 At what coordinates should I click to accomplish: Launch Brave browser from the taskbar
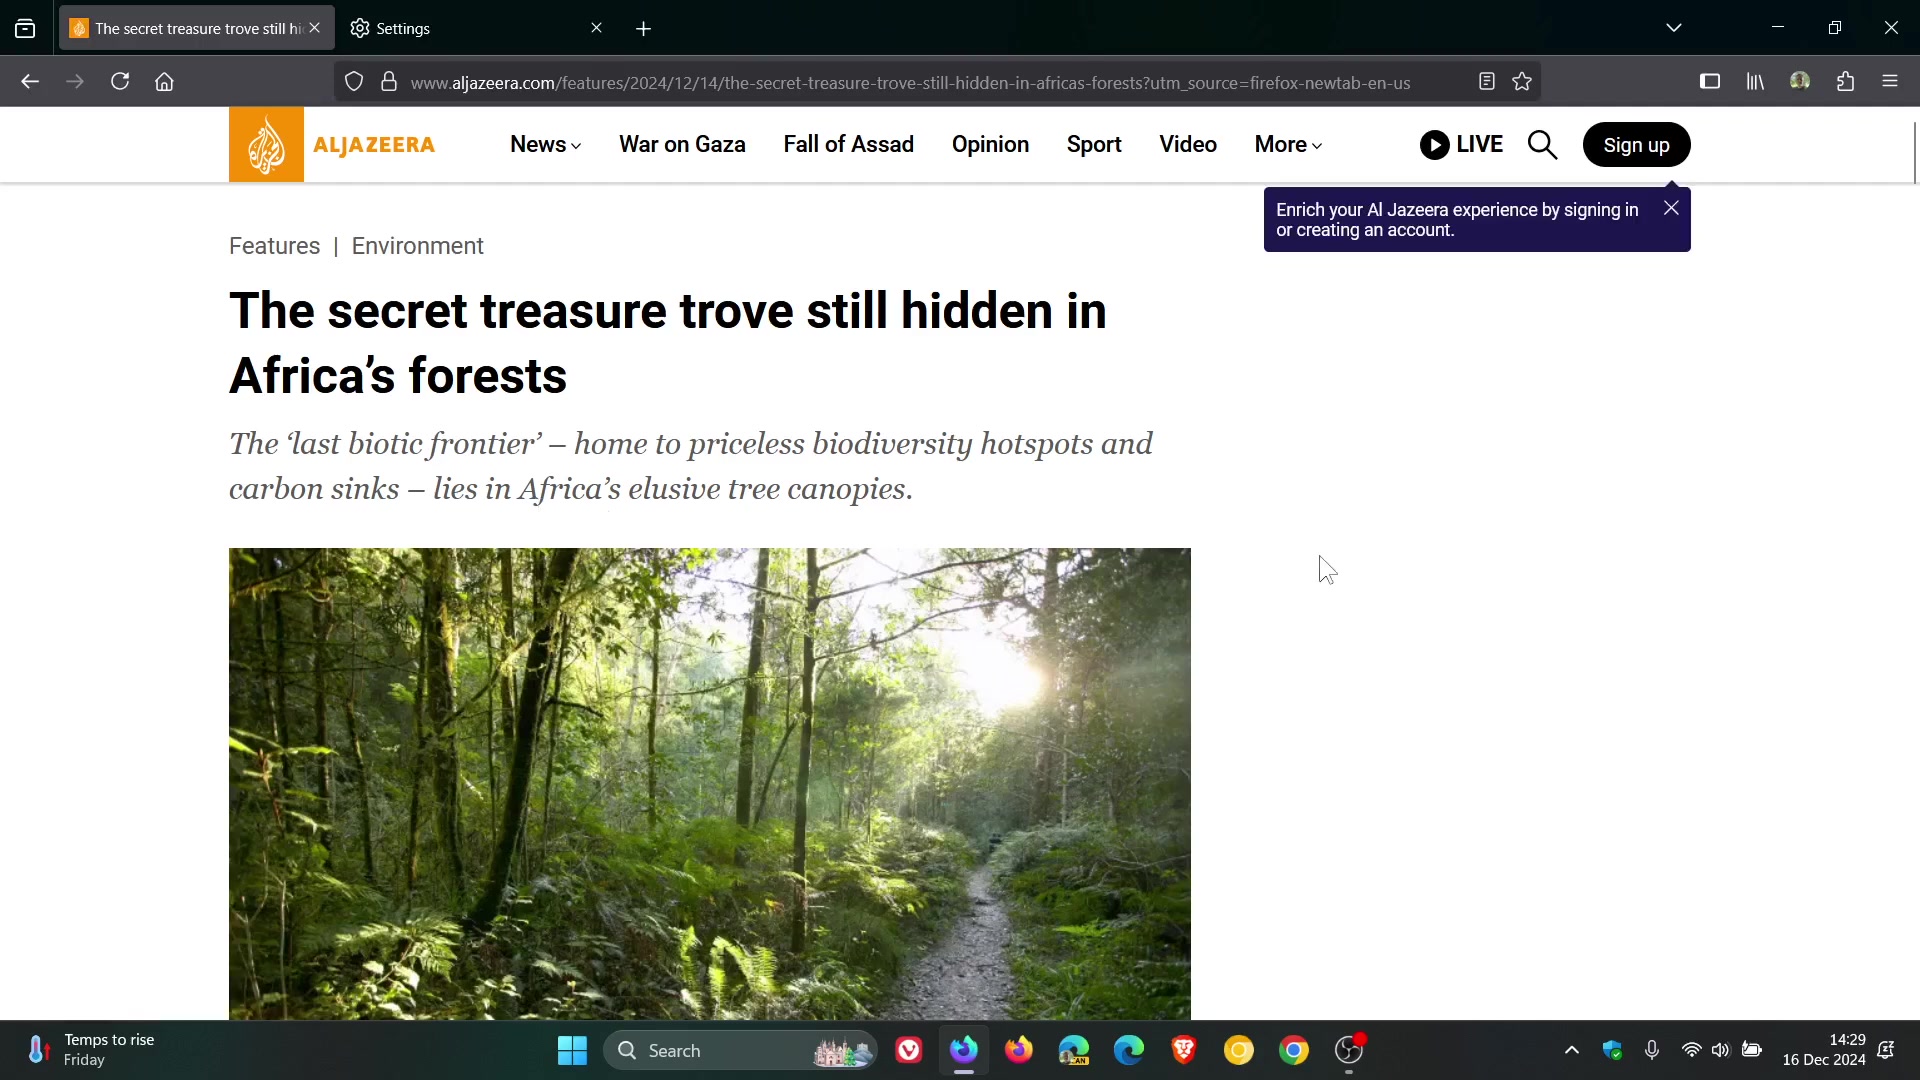[x=1184, y=1050]
